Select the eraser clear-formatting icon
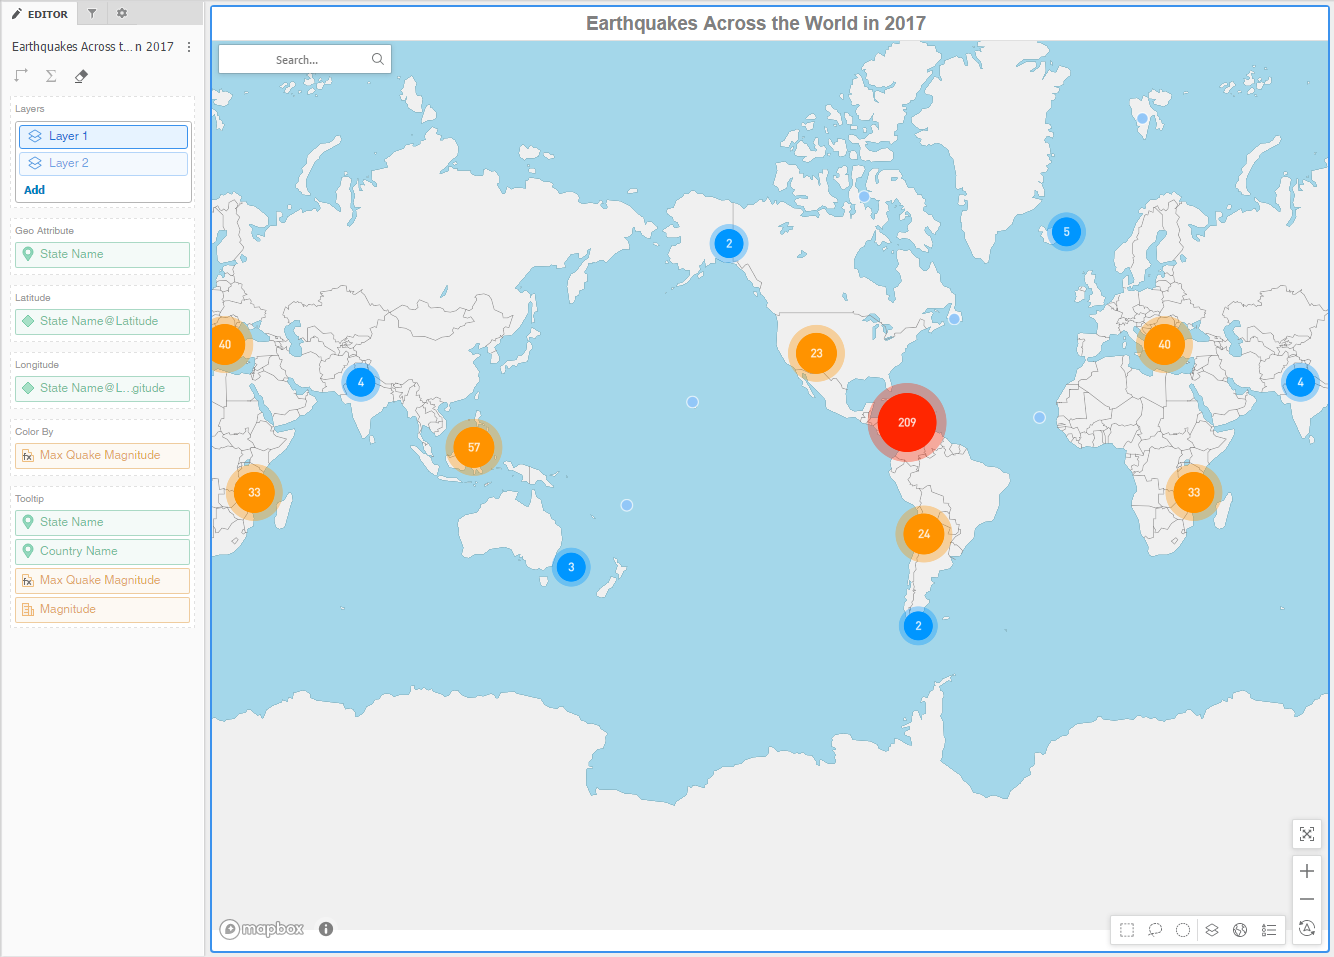1334x957 pixels. click(x=80, y=75)
